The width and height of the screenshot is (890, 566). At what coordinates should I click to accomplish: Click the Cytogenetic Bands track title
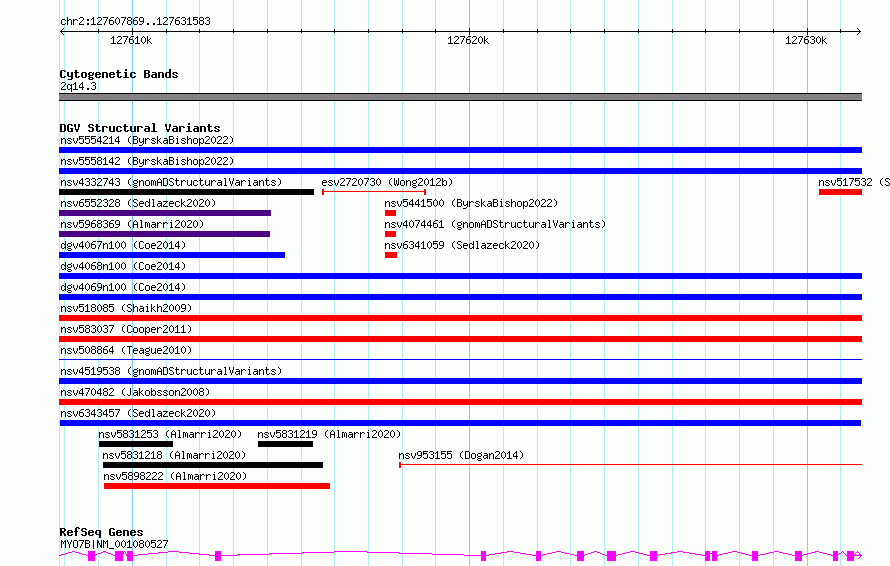[119, 74]
